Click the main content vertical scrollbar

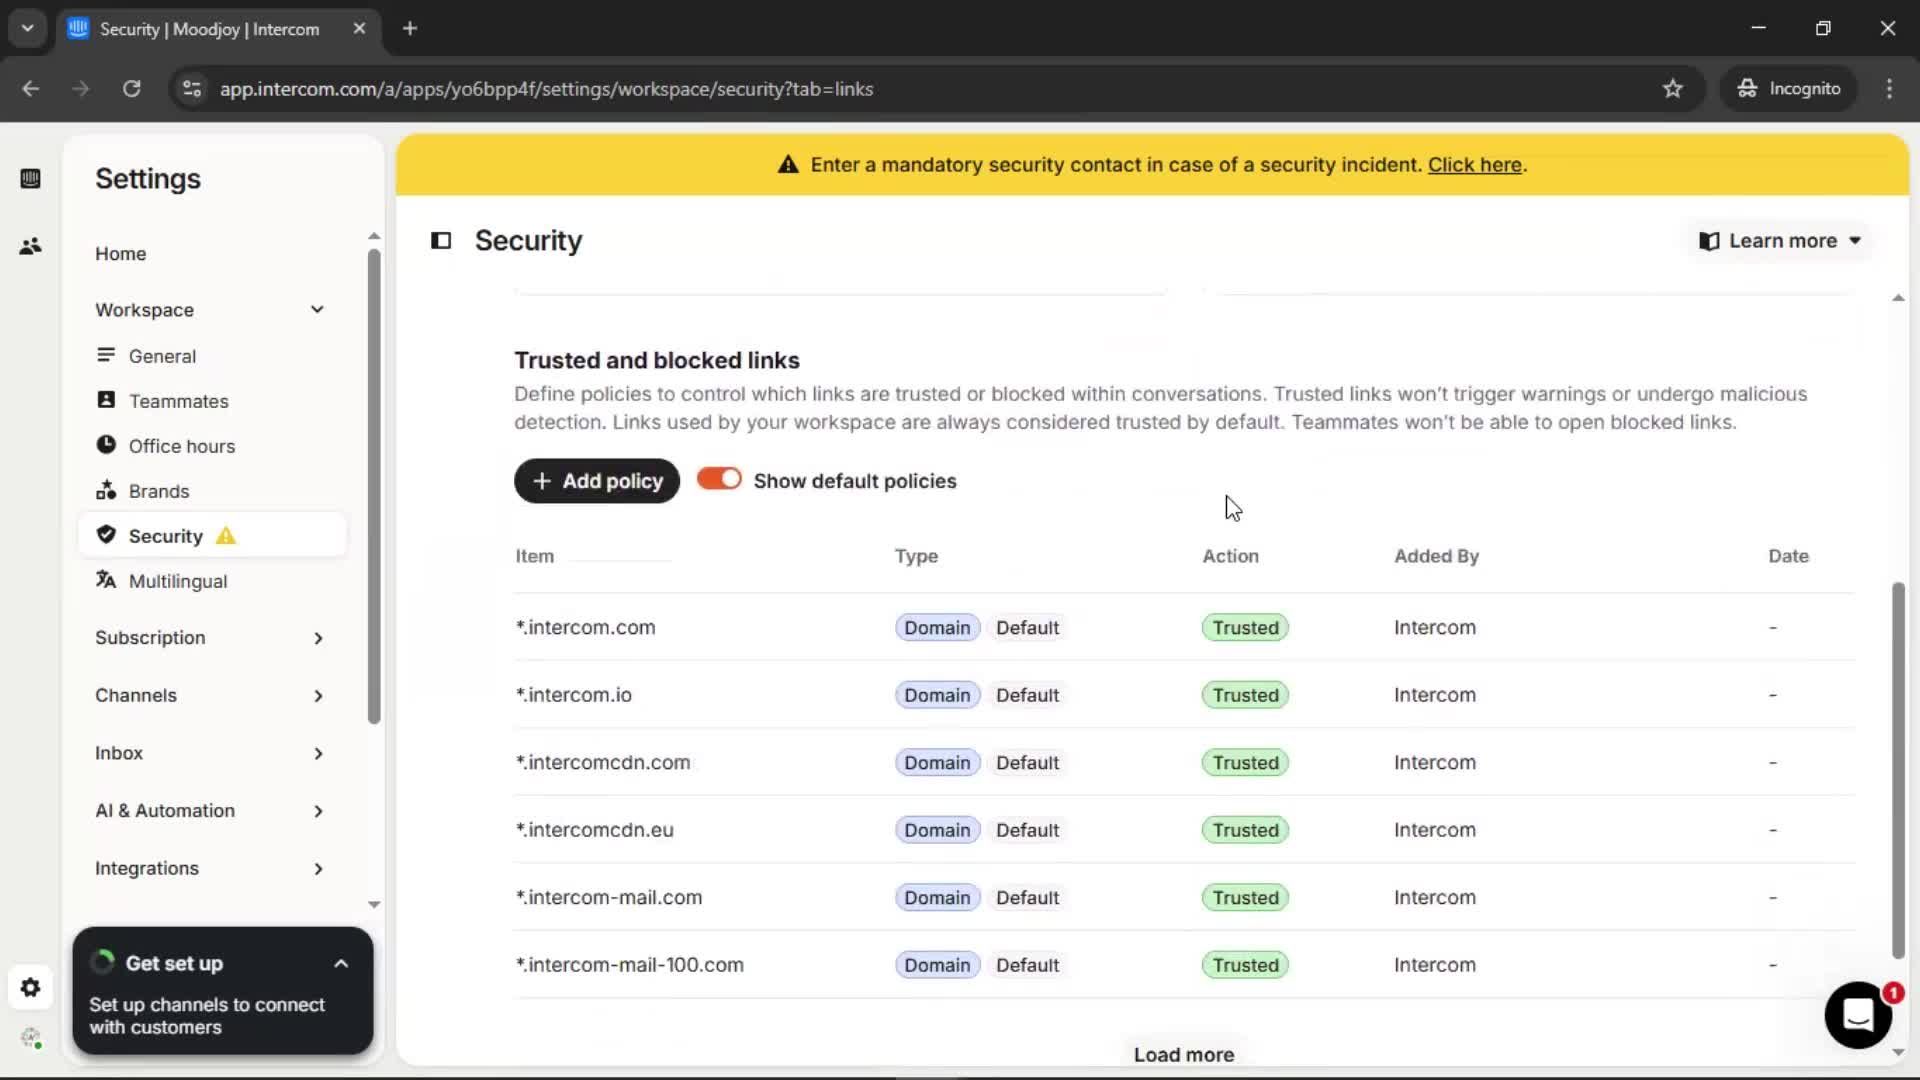(1898, 770)
